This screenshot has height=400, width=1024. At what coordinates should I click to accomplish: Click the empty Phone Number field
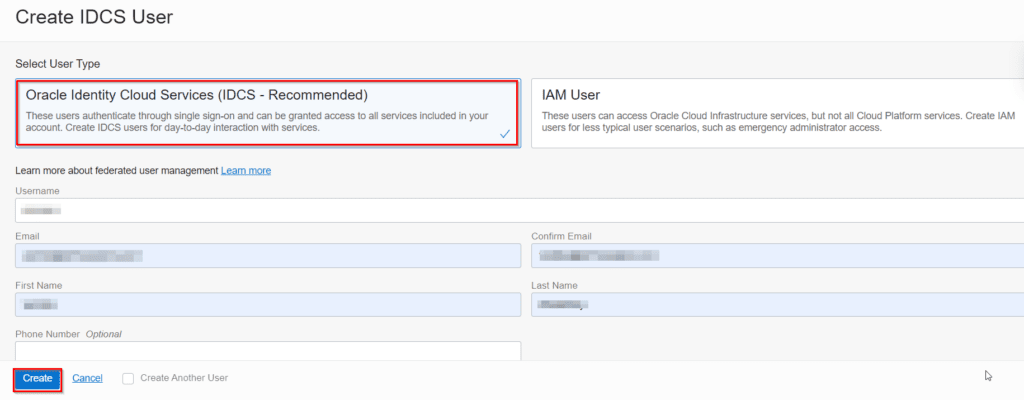click(x=268, y=350)
